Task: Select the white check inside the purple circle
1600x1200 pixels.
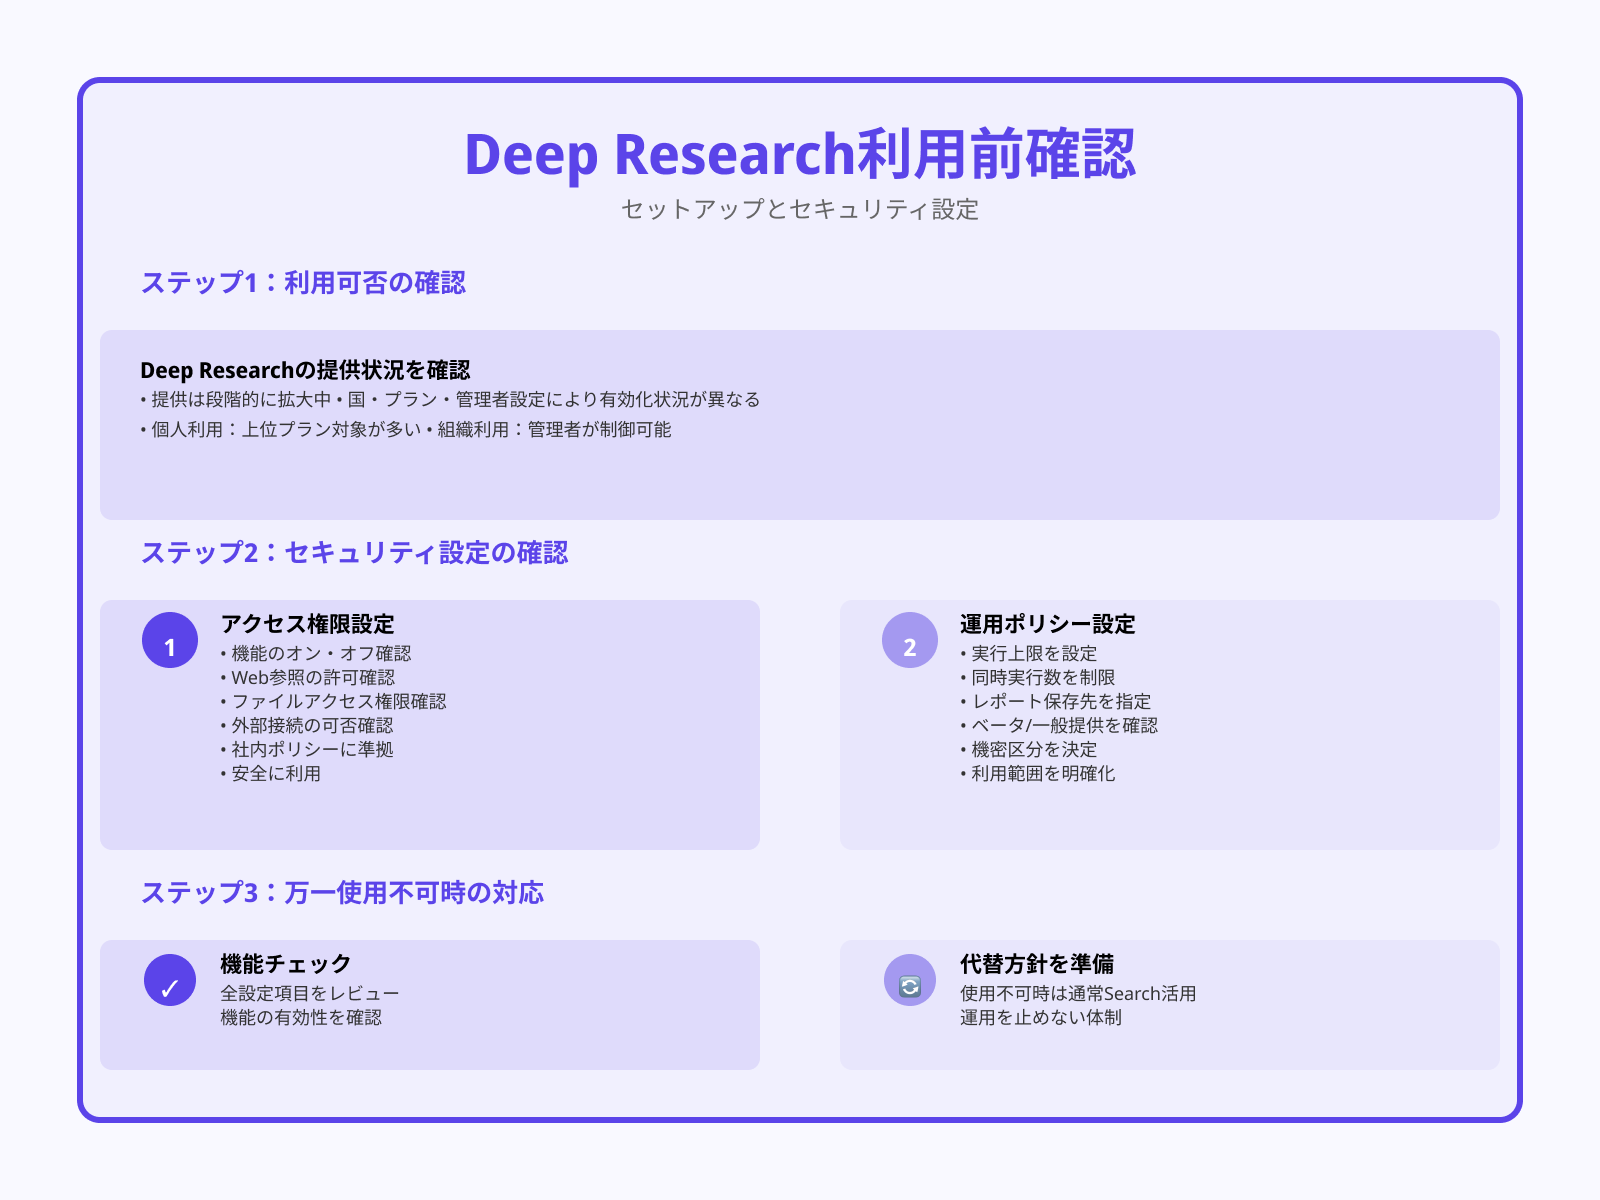Action: pyautogui.click(x=170, y=988)
